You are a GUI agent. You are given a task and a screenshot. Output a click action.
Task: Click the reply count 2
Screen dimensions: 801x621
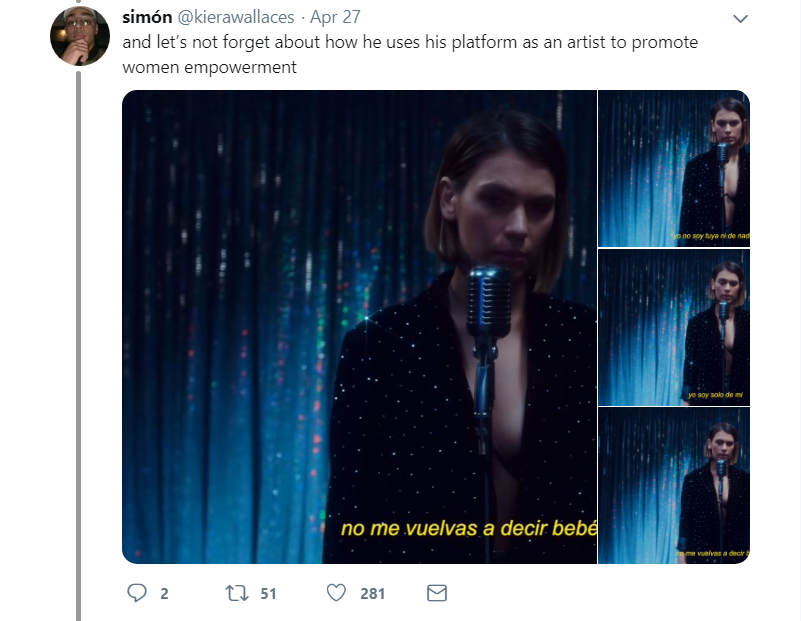[x=164, y=593]
